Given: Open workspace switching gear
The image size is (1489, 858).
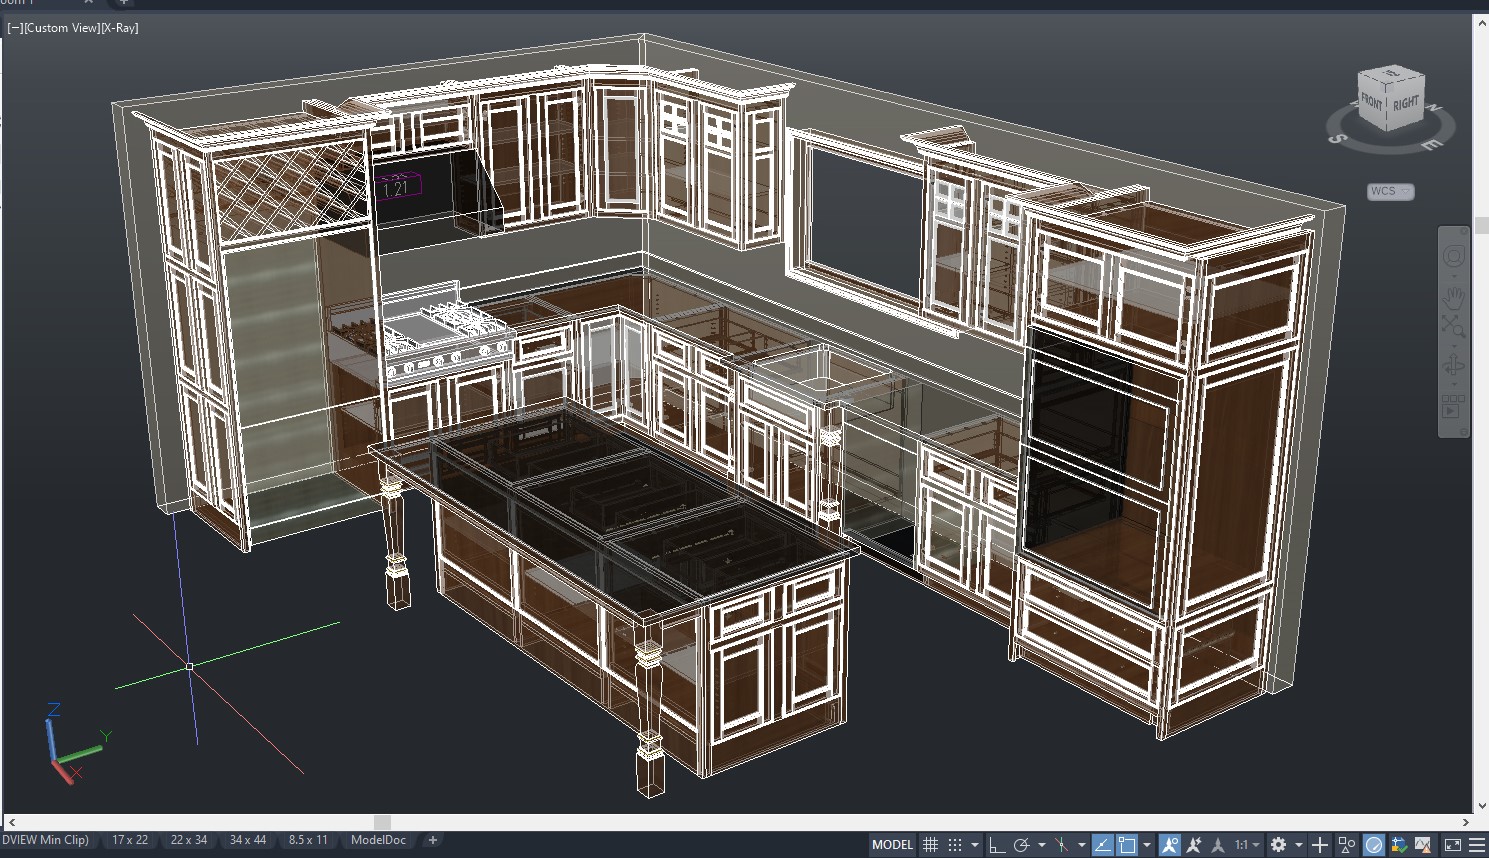Looking at the screenshot, I should (x=1278, y=845).
